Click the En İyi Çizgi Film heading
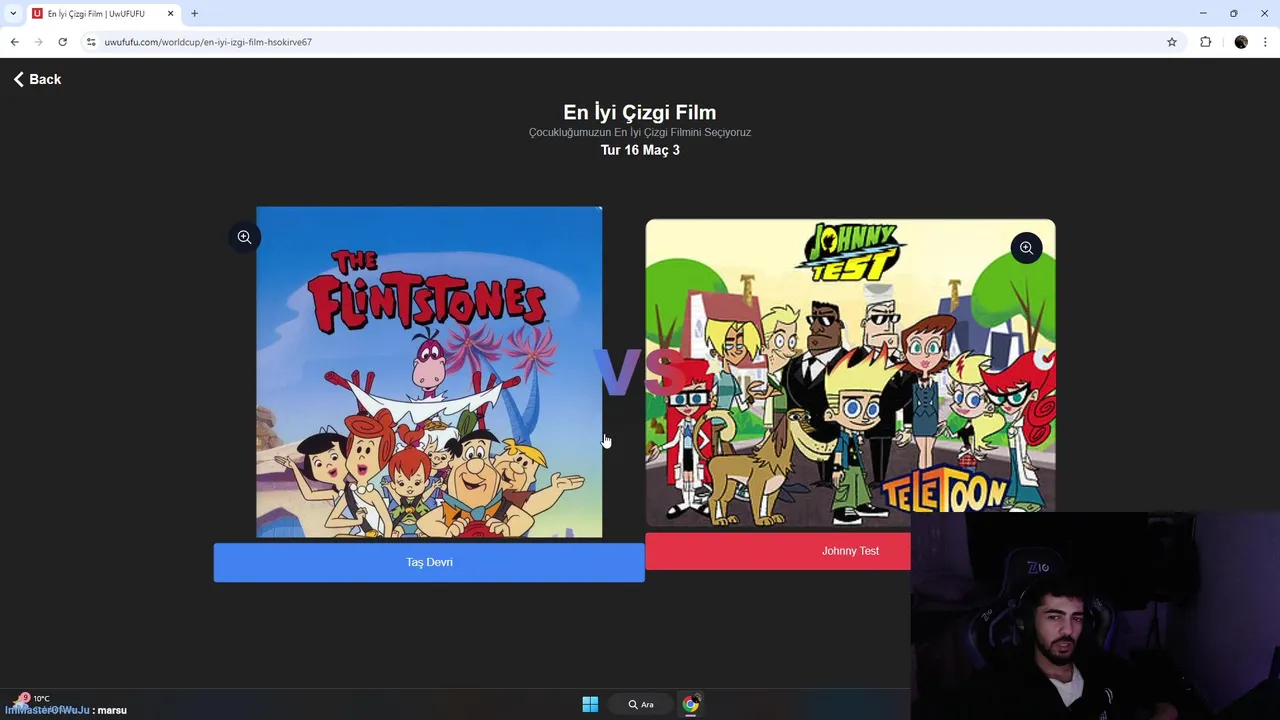Viewport: 1280px width, 720px height. [x=640, y=112]
